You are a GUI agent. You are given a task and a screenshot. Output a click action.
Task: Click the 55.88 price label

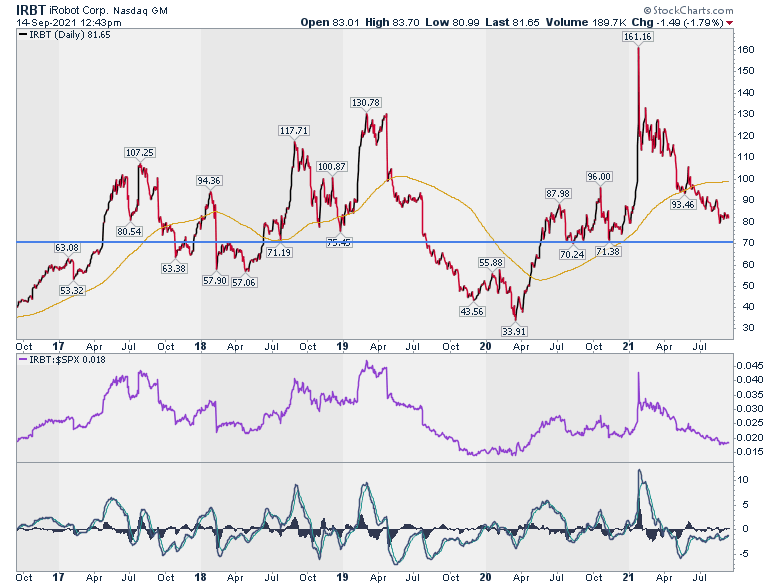(490, 263)
